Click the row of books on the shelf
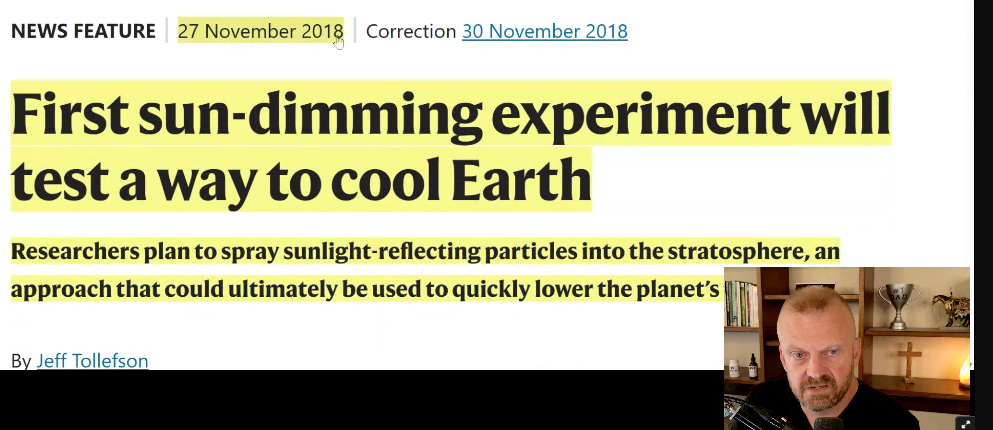The height and width of the screenshot is (430, 993). pyautogui.click(x=741, y=303)
